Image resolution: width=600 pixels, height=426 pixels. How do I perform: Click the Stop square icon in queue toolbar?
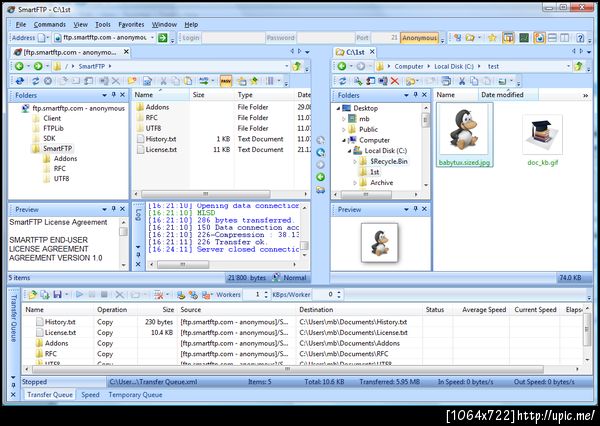104,294
